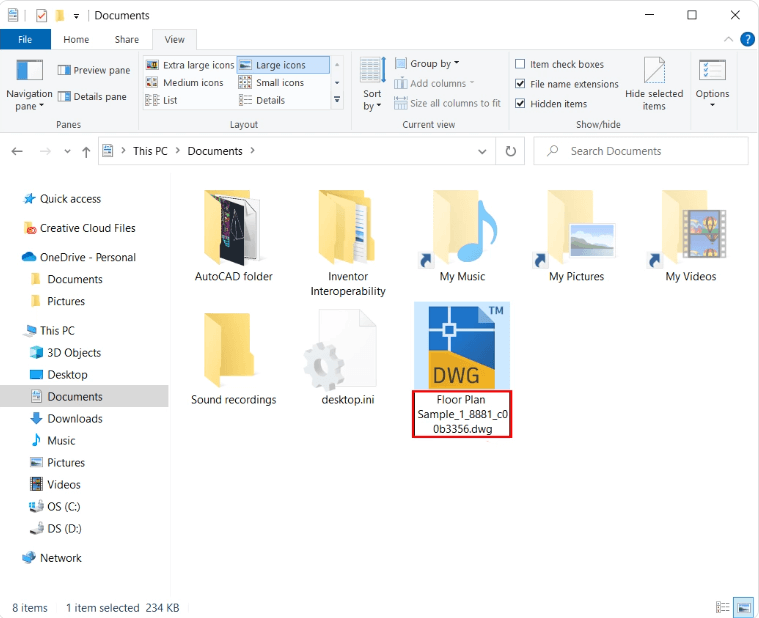
Task: Toggle the Preview pane button
Action: coord(94,70)
